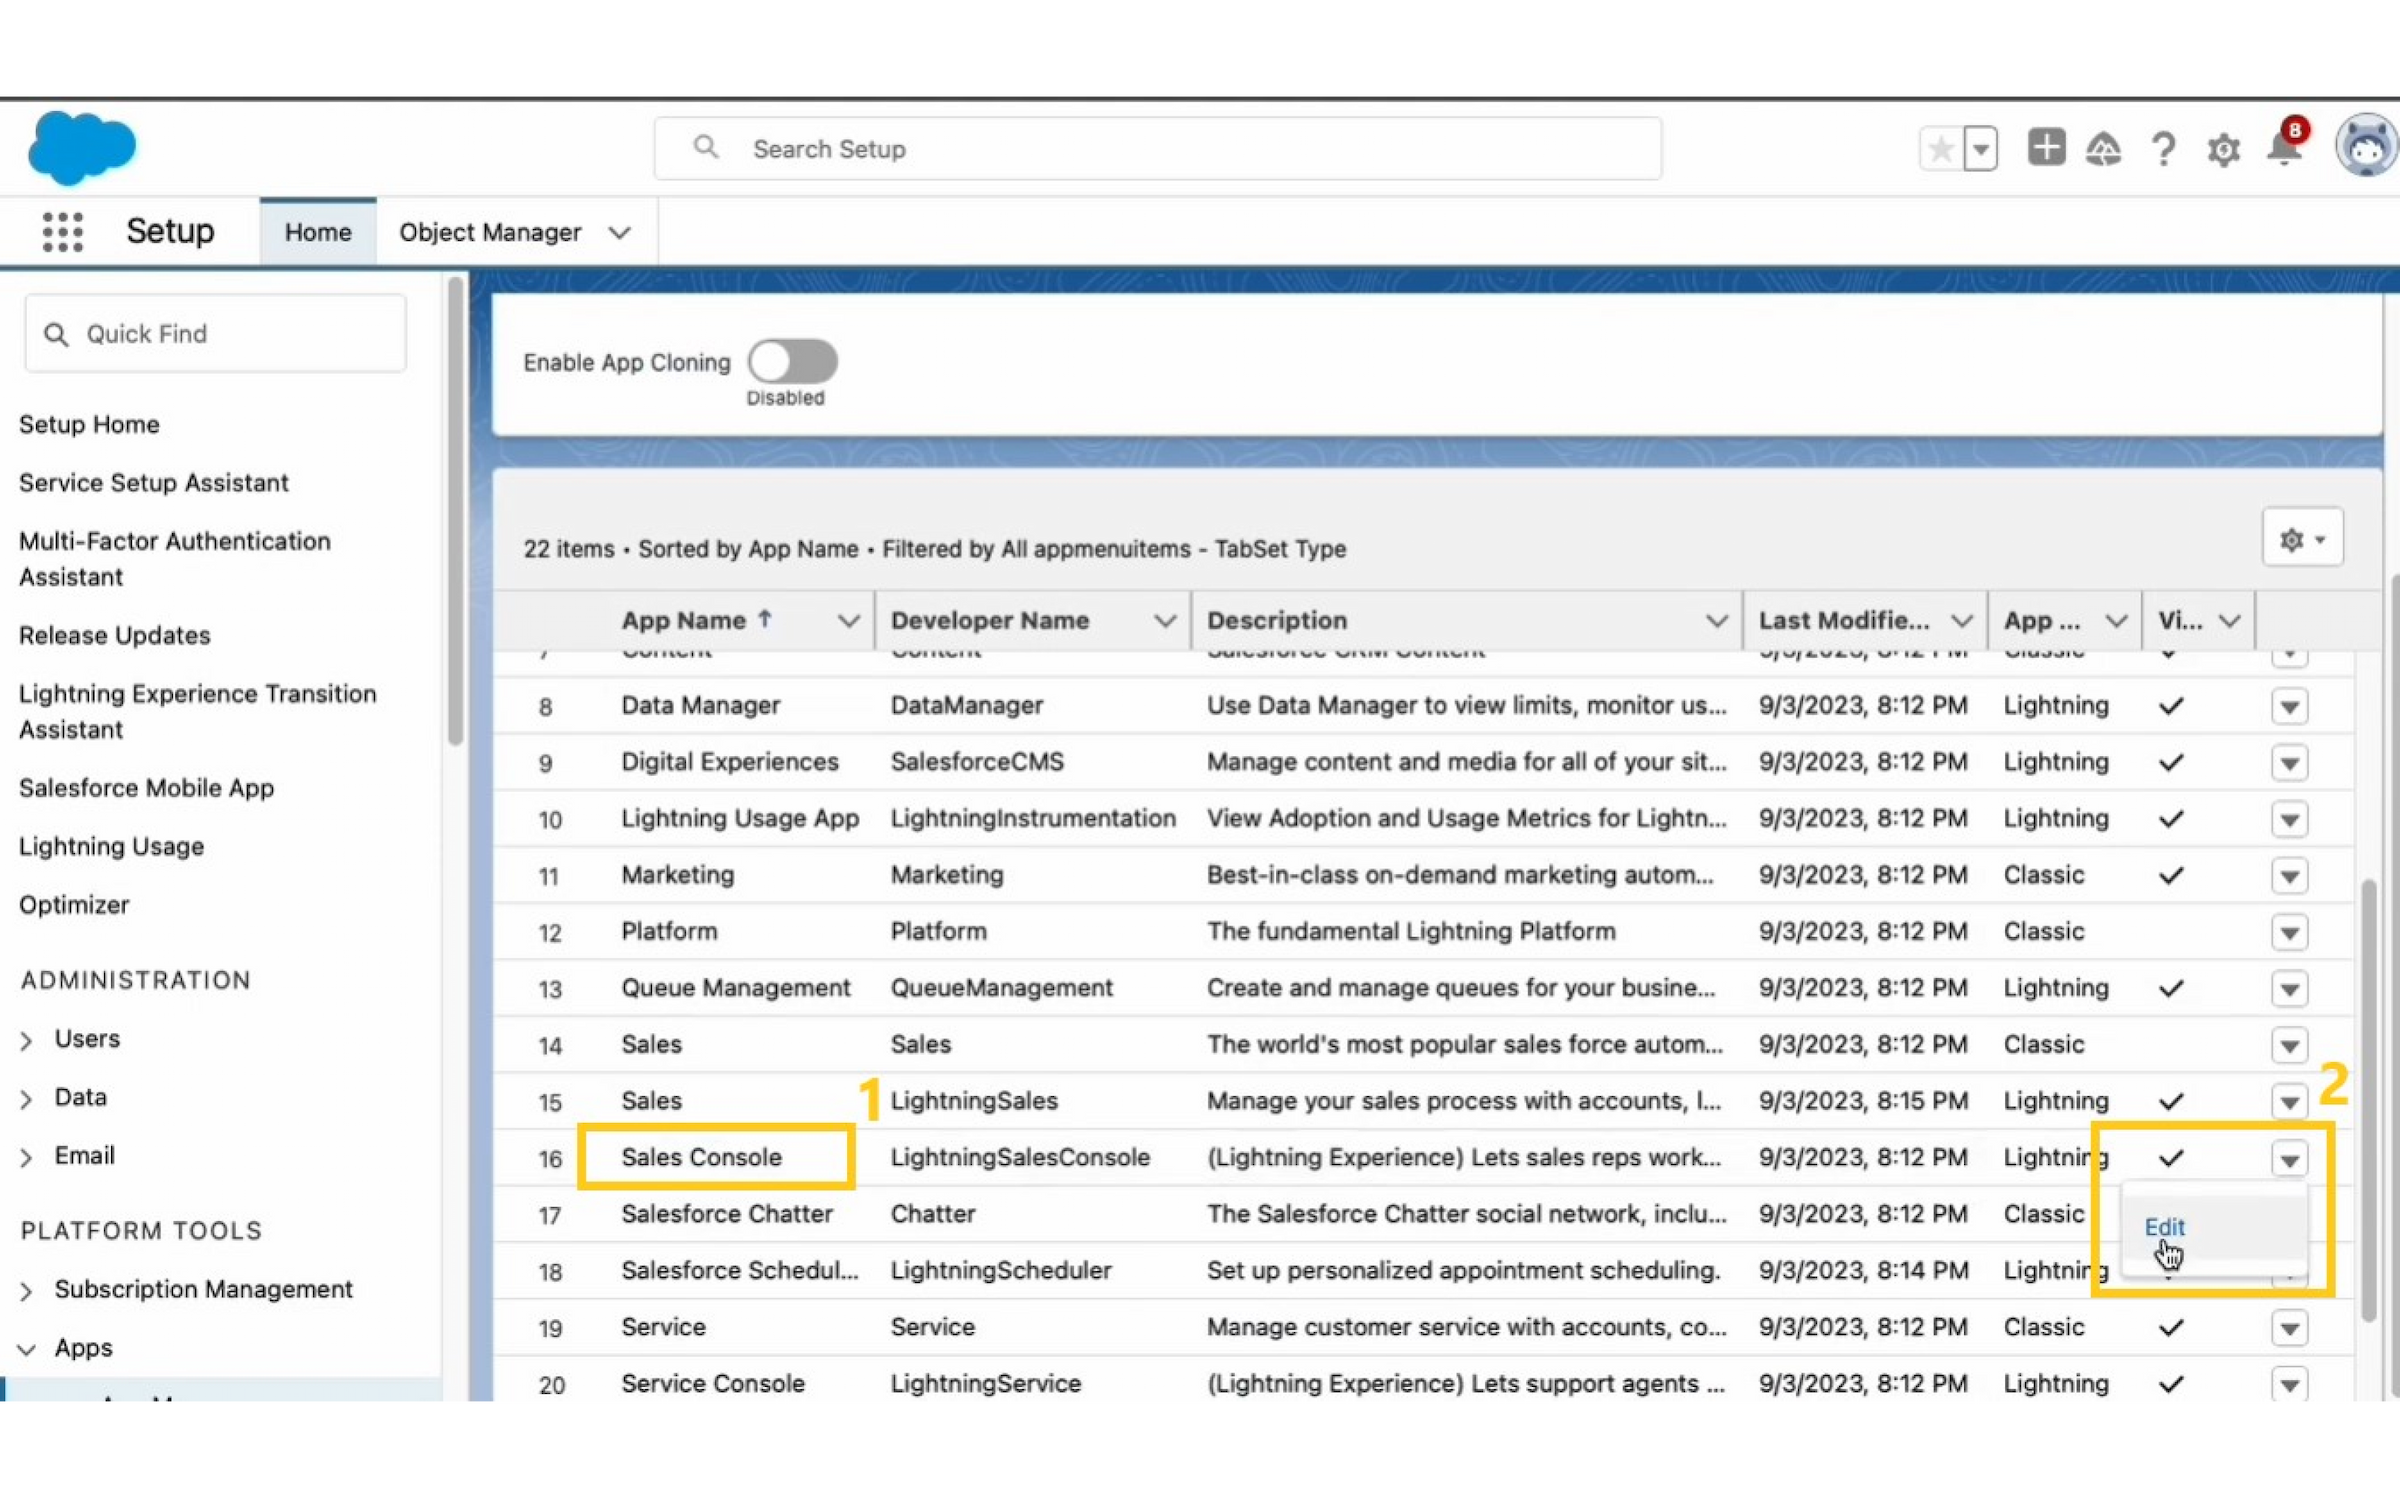Open Service Setup Assistant link
The width and height of the screenshot is (2400, 1498).
[x=153, y=483]
